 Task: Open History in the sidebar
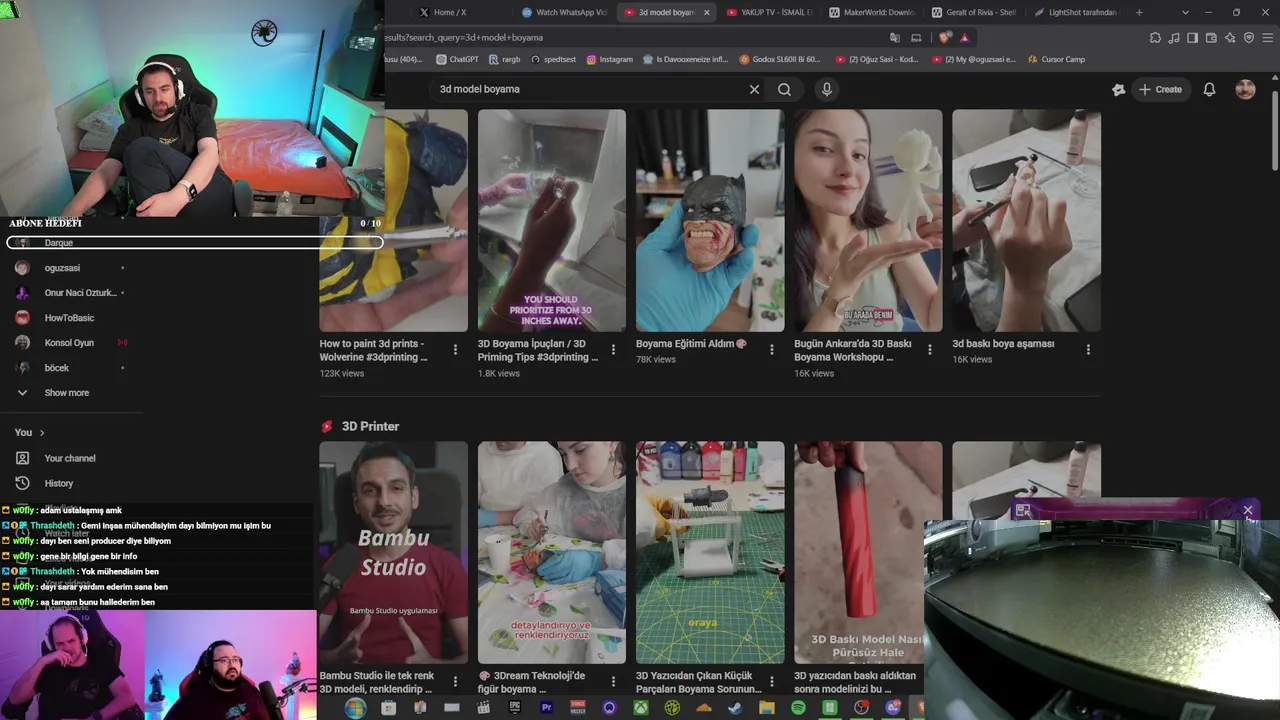(59, 483)
